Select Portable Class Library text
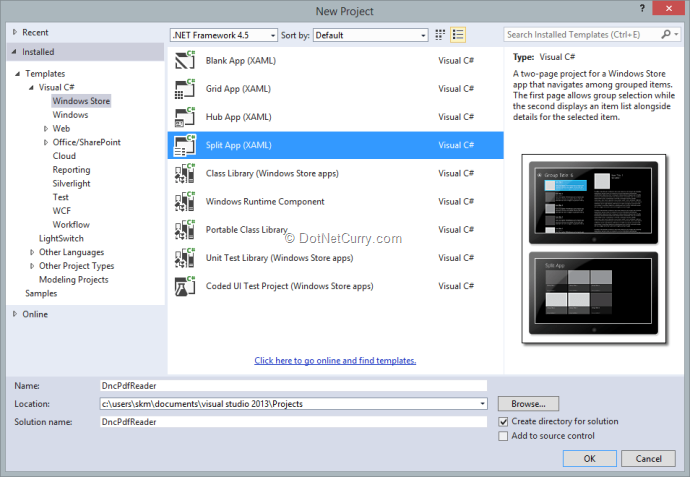 246,230
